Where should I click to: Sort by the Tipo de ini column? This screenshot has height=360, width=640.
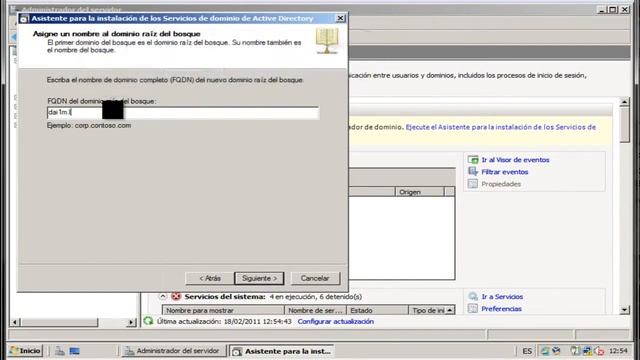point(431,310)
